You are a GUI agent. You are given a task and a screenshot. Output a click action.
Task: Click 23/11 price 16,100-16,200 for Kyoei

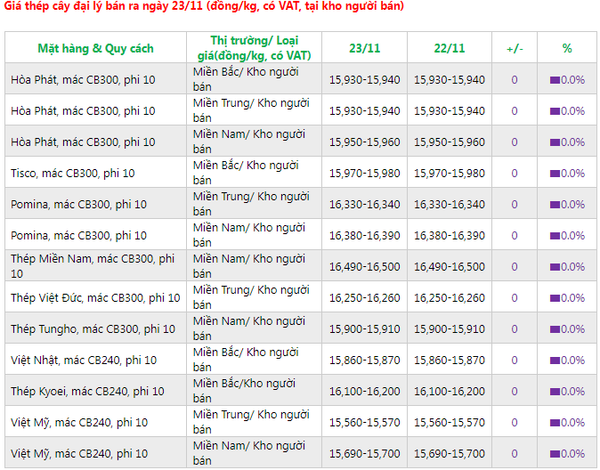(365, 392)
